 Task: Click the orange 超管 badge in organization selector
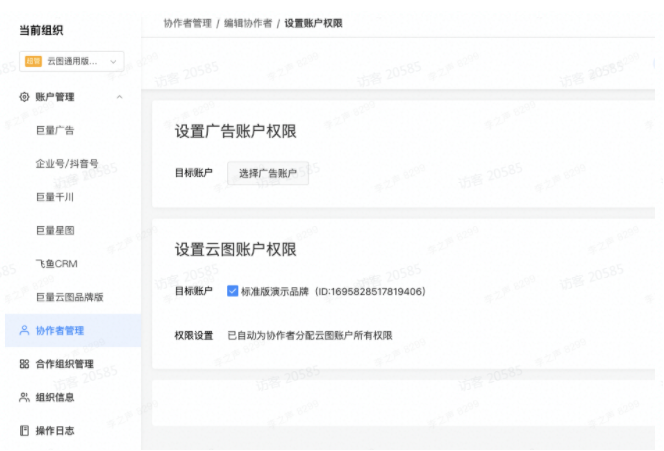[33, 61]
